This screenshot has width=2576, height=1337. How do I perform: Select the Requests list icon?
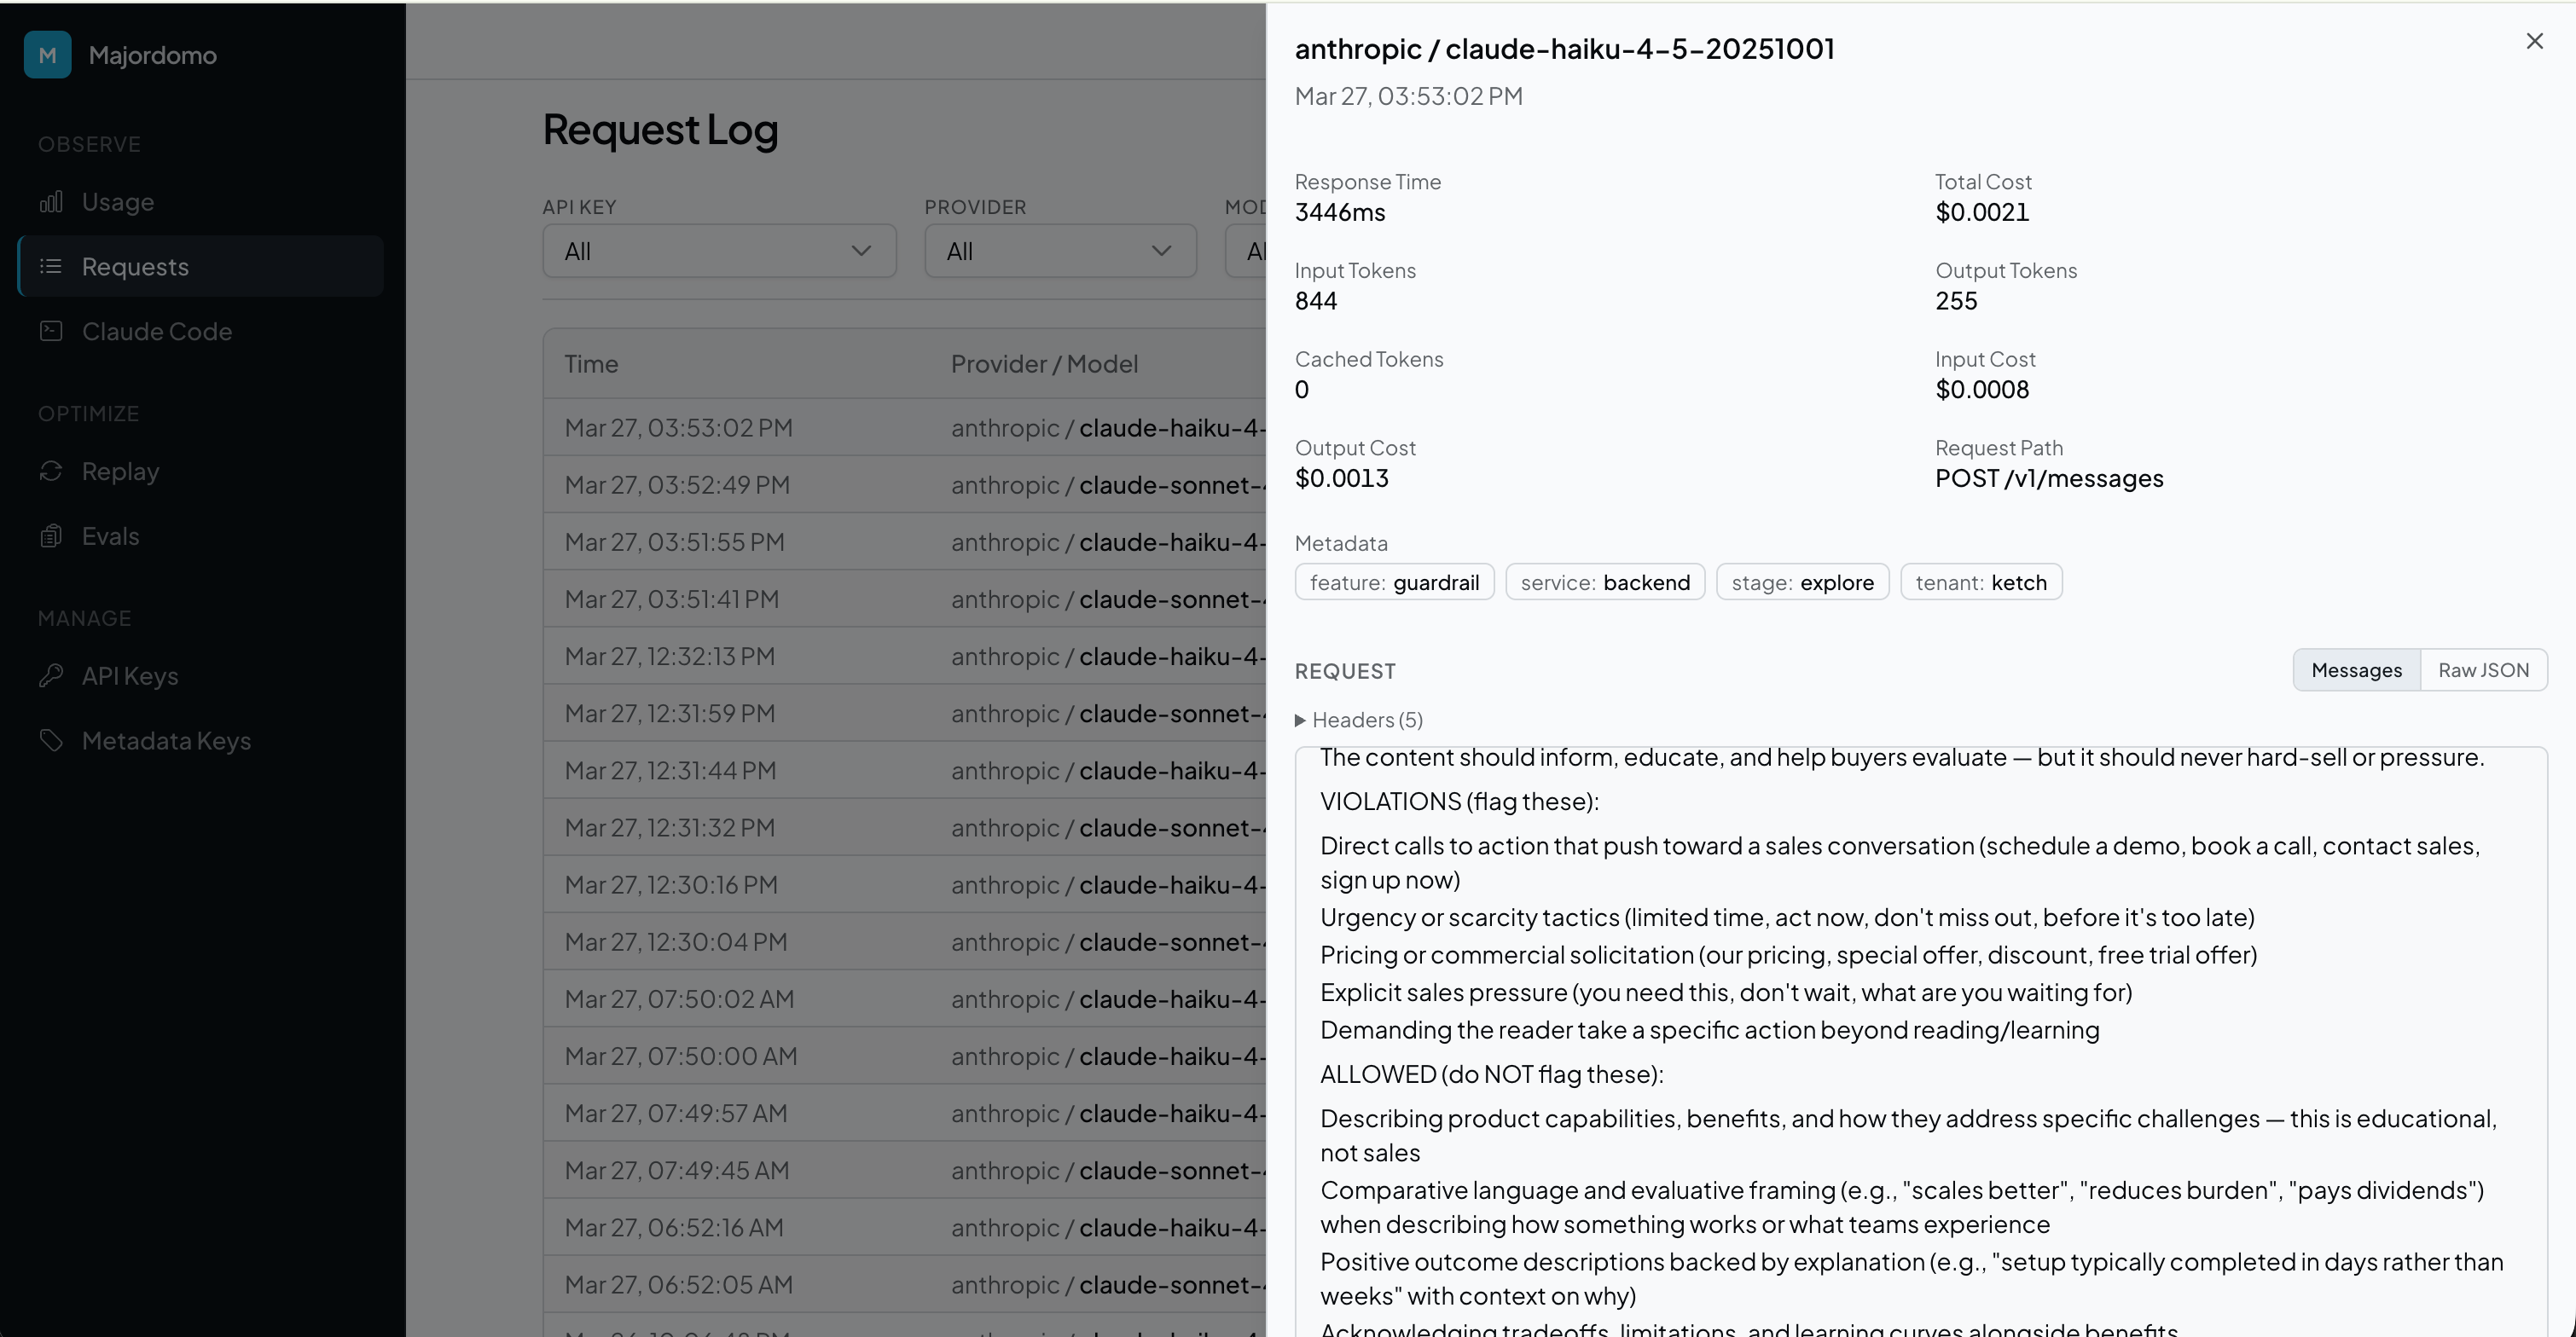pyautogui.click(x=51, y=266)
